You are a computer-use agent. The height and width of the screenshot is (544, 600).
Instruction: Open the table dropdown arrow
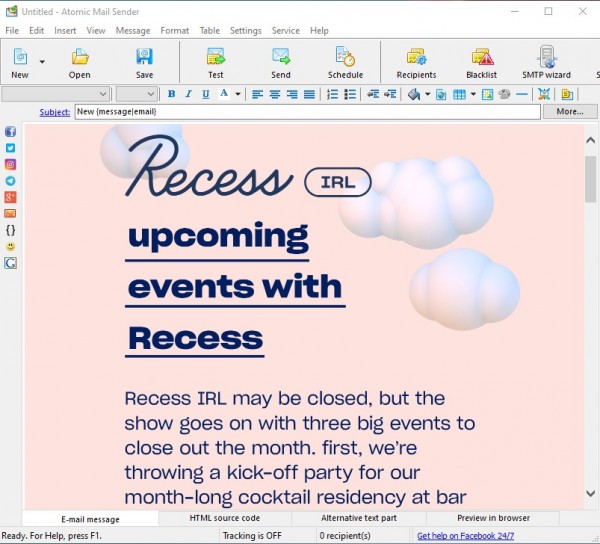point(473,94)
